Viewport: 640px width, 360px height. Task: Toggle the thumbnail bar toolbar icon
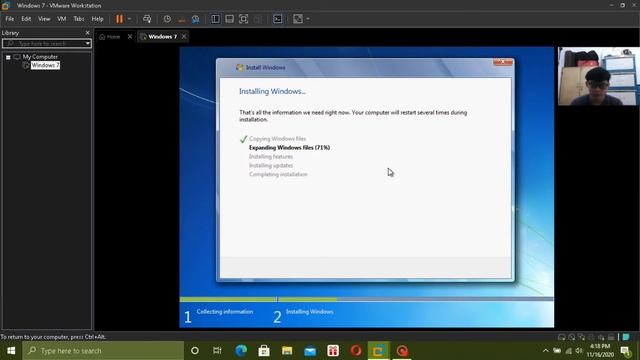229,19
